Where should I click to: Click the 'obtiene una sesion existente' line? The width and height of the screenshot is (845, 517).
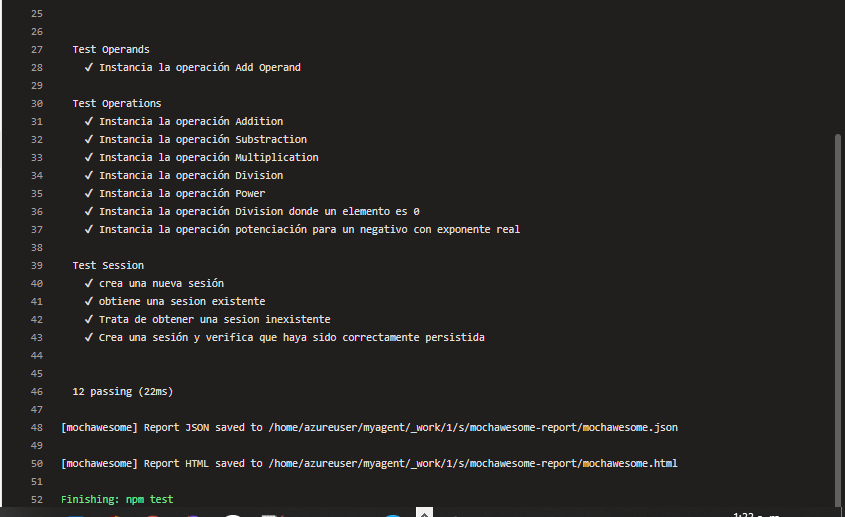click(x=175, y=301)
